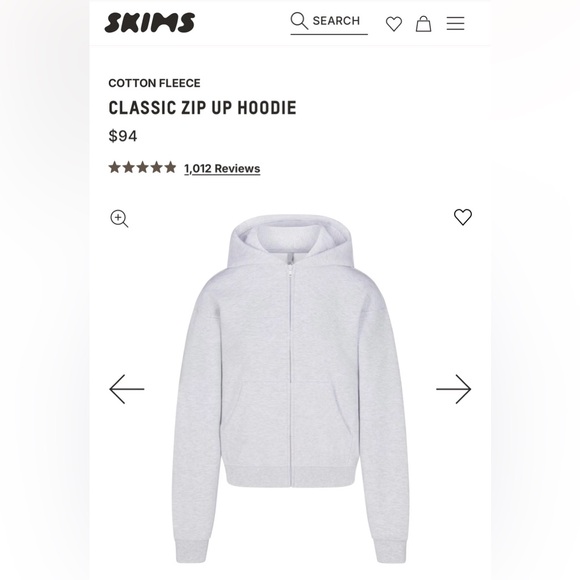Favorite the hoodie with the heart icon
The height and width of the screenshot is (580, 580).
coord(463,217)
